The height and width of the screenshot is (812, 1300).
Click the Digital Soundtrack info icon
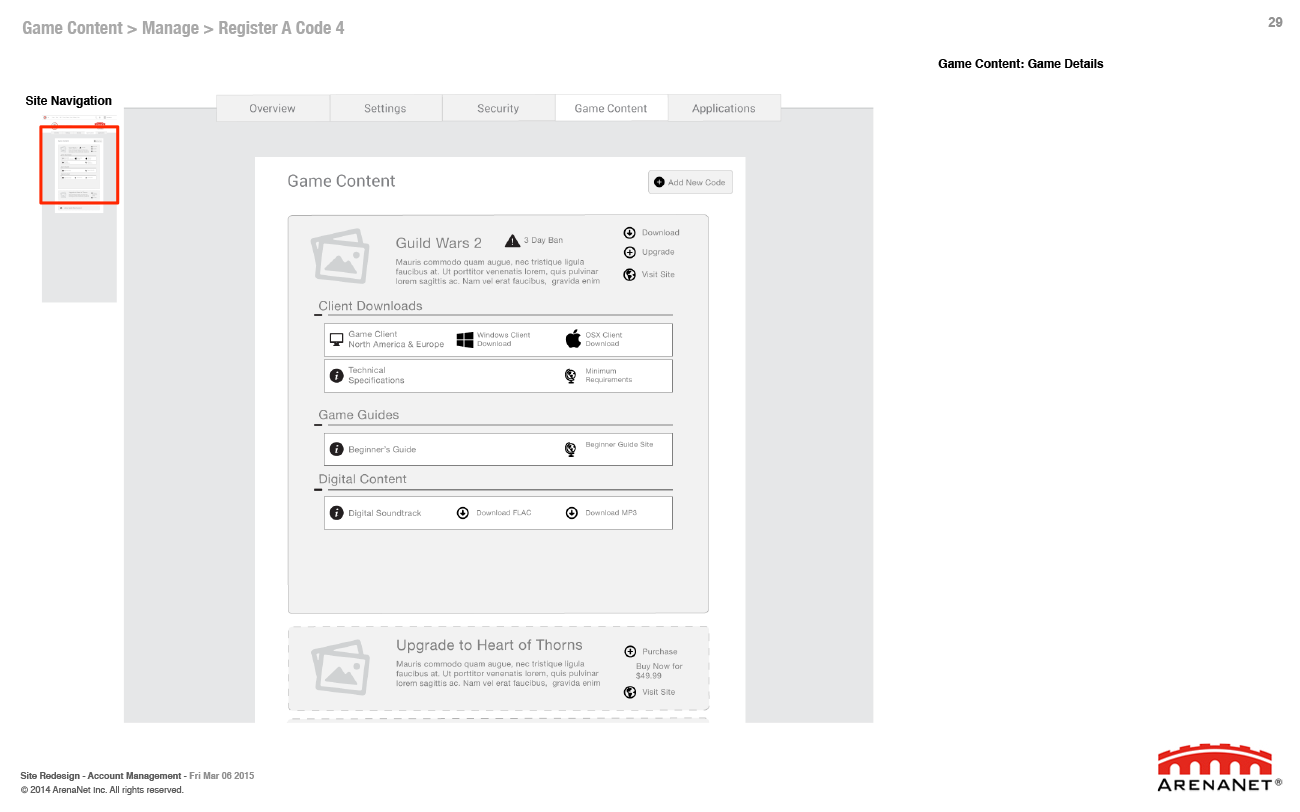click(337, 513)
